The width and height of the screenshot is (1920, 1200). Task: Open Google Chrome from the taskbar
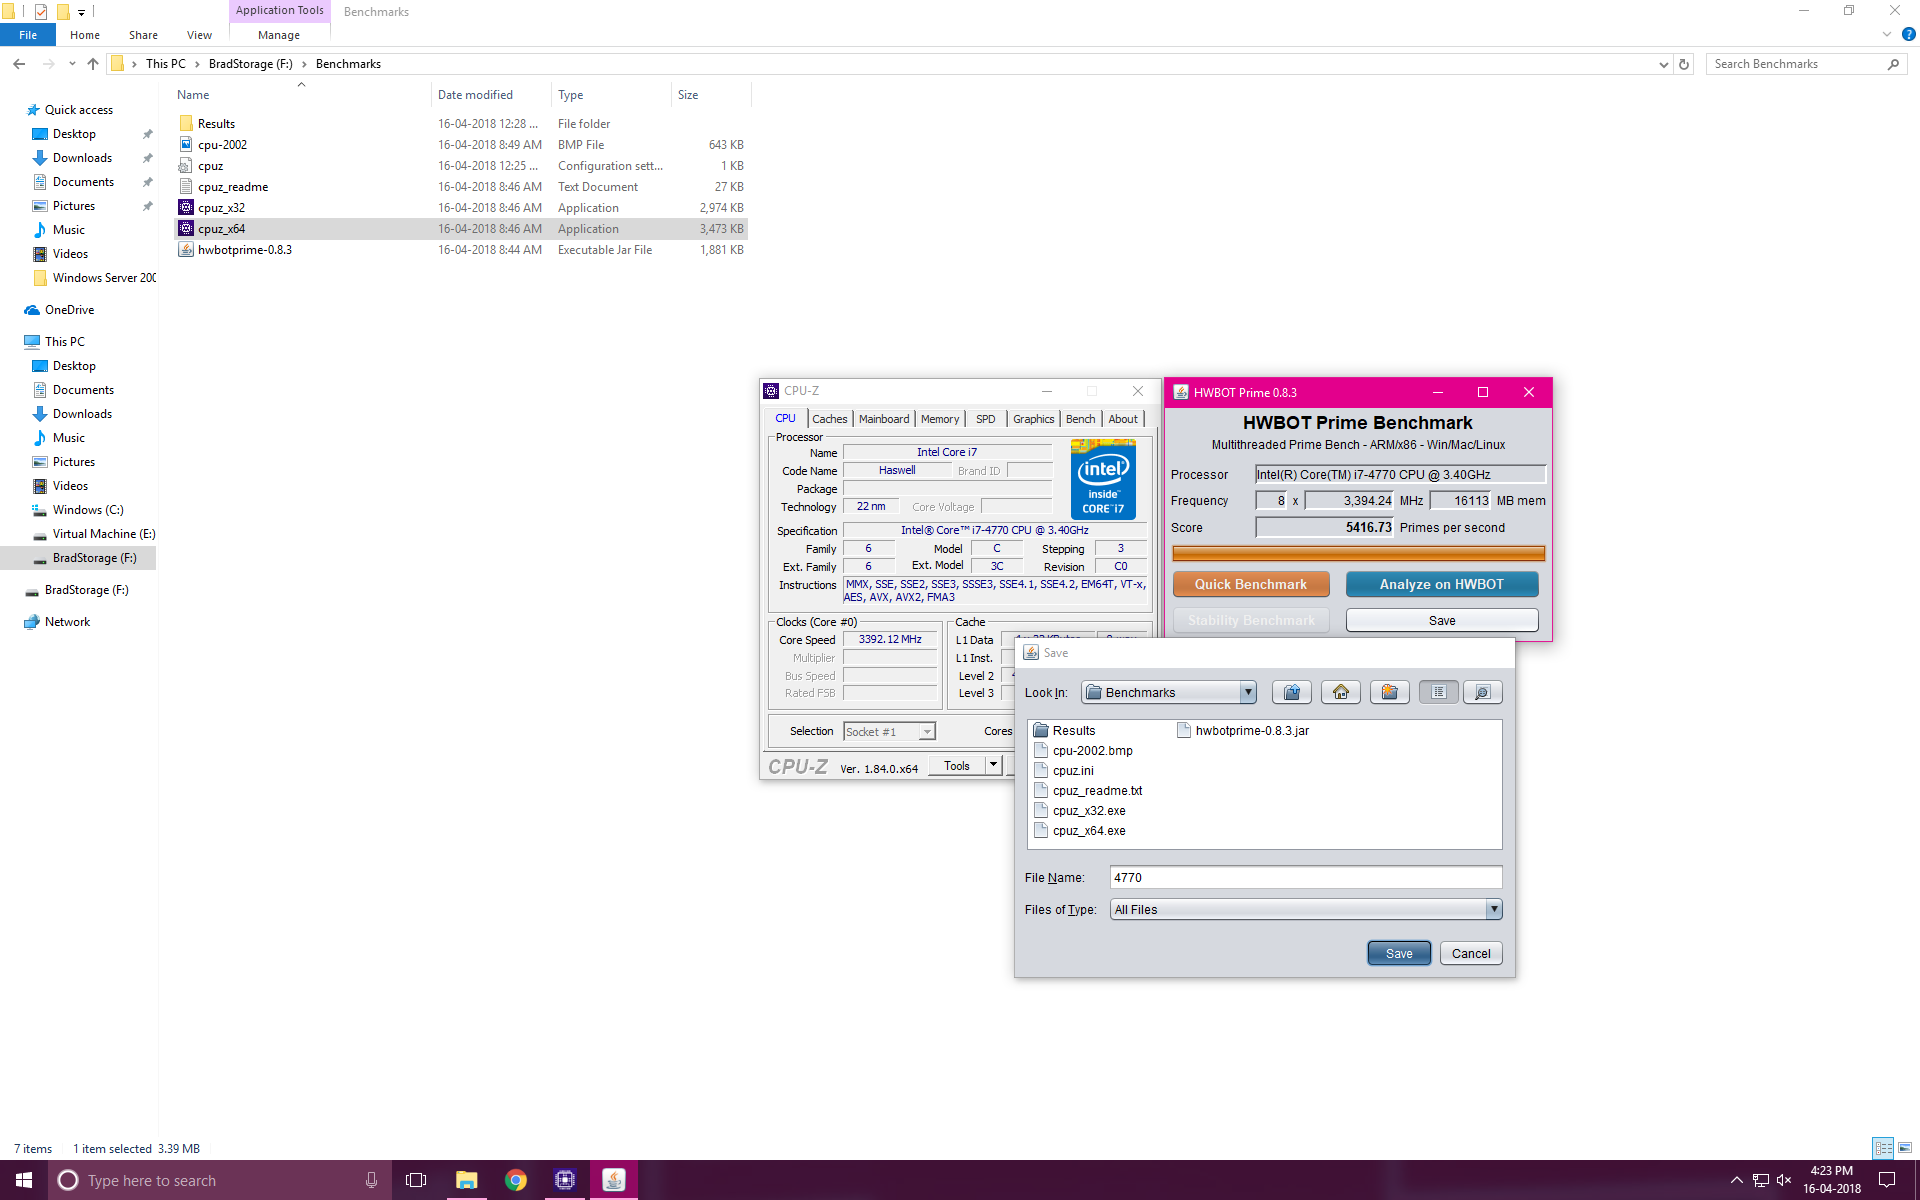[515, 1180]
